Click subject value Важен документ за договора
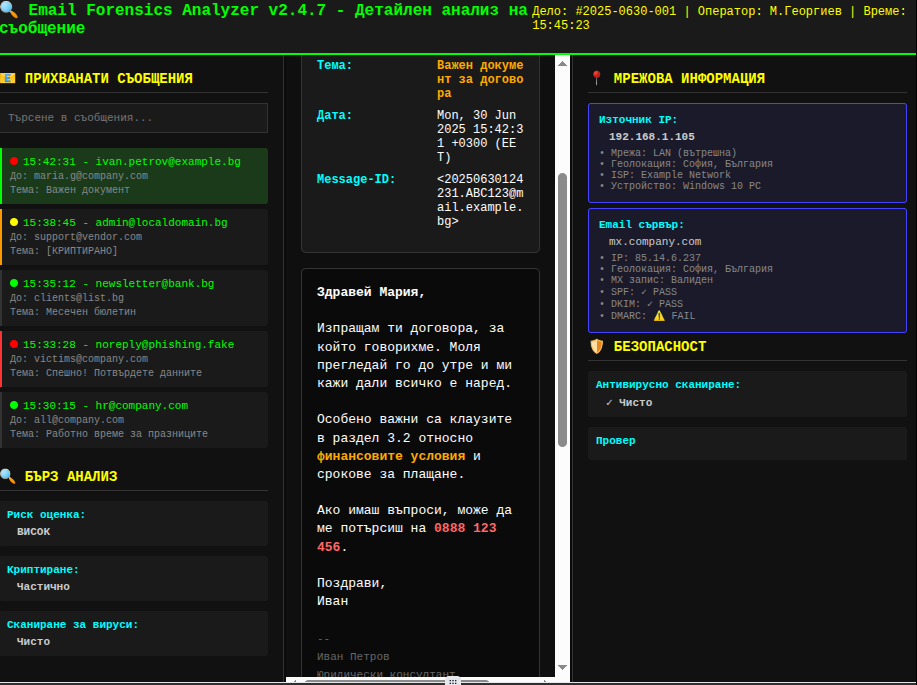 (480, 79)
